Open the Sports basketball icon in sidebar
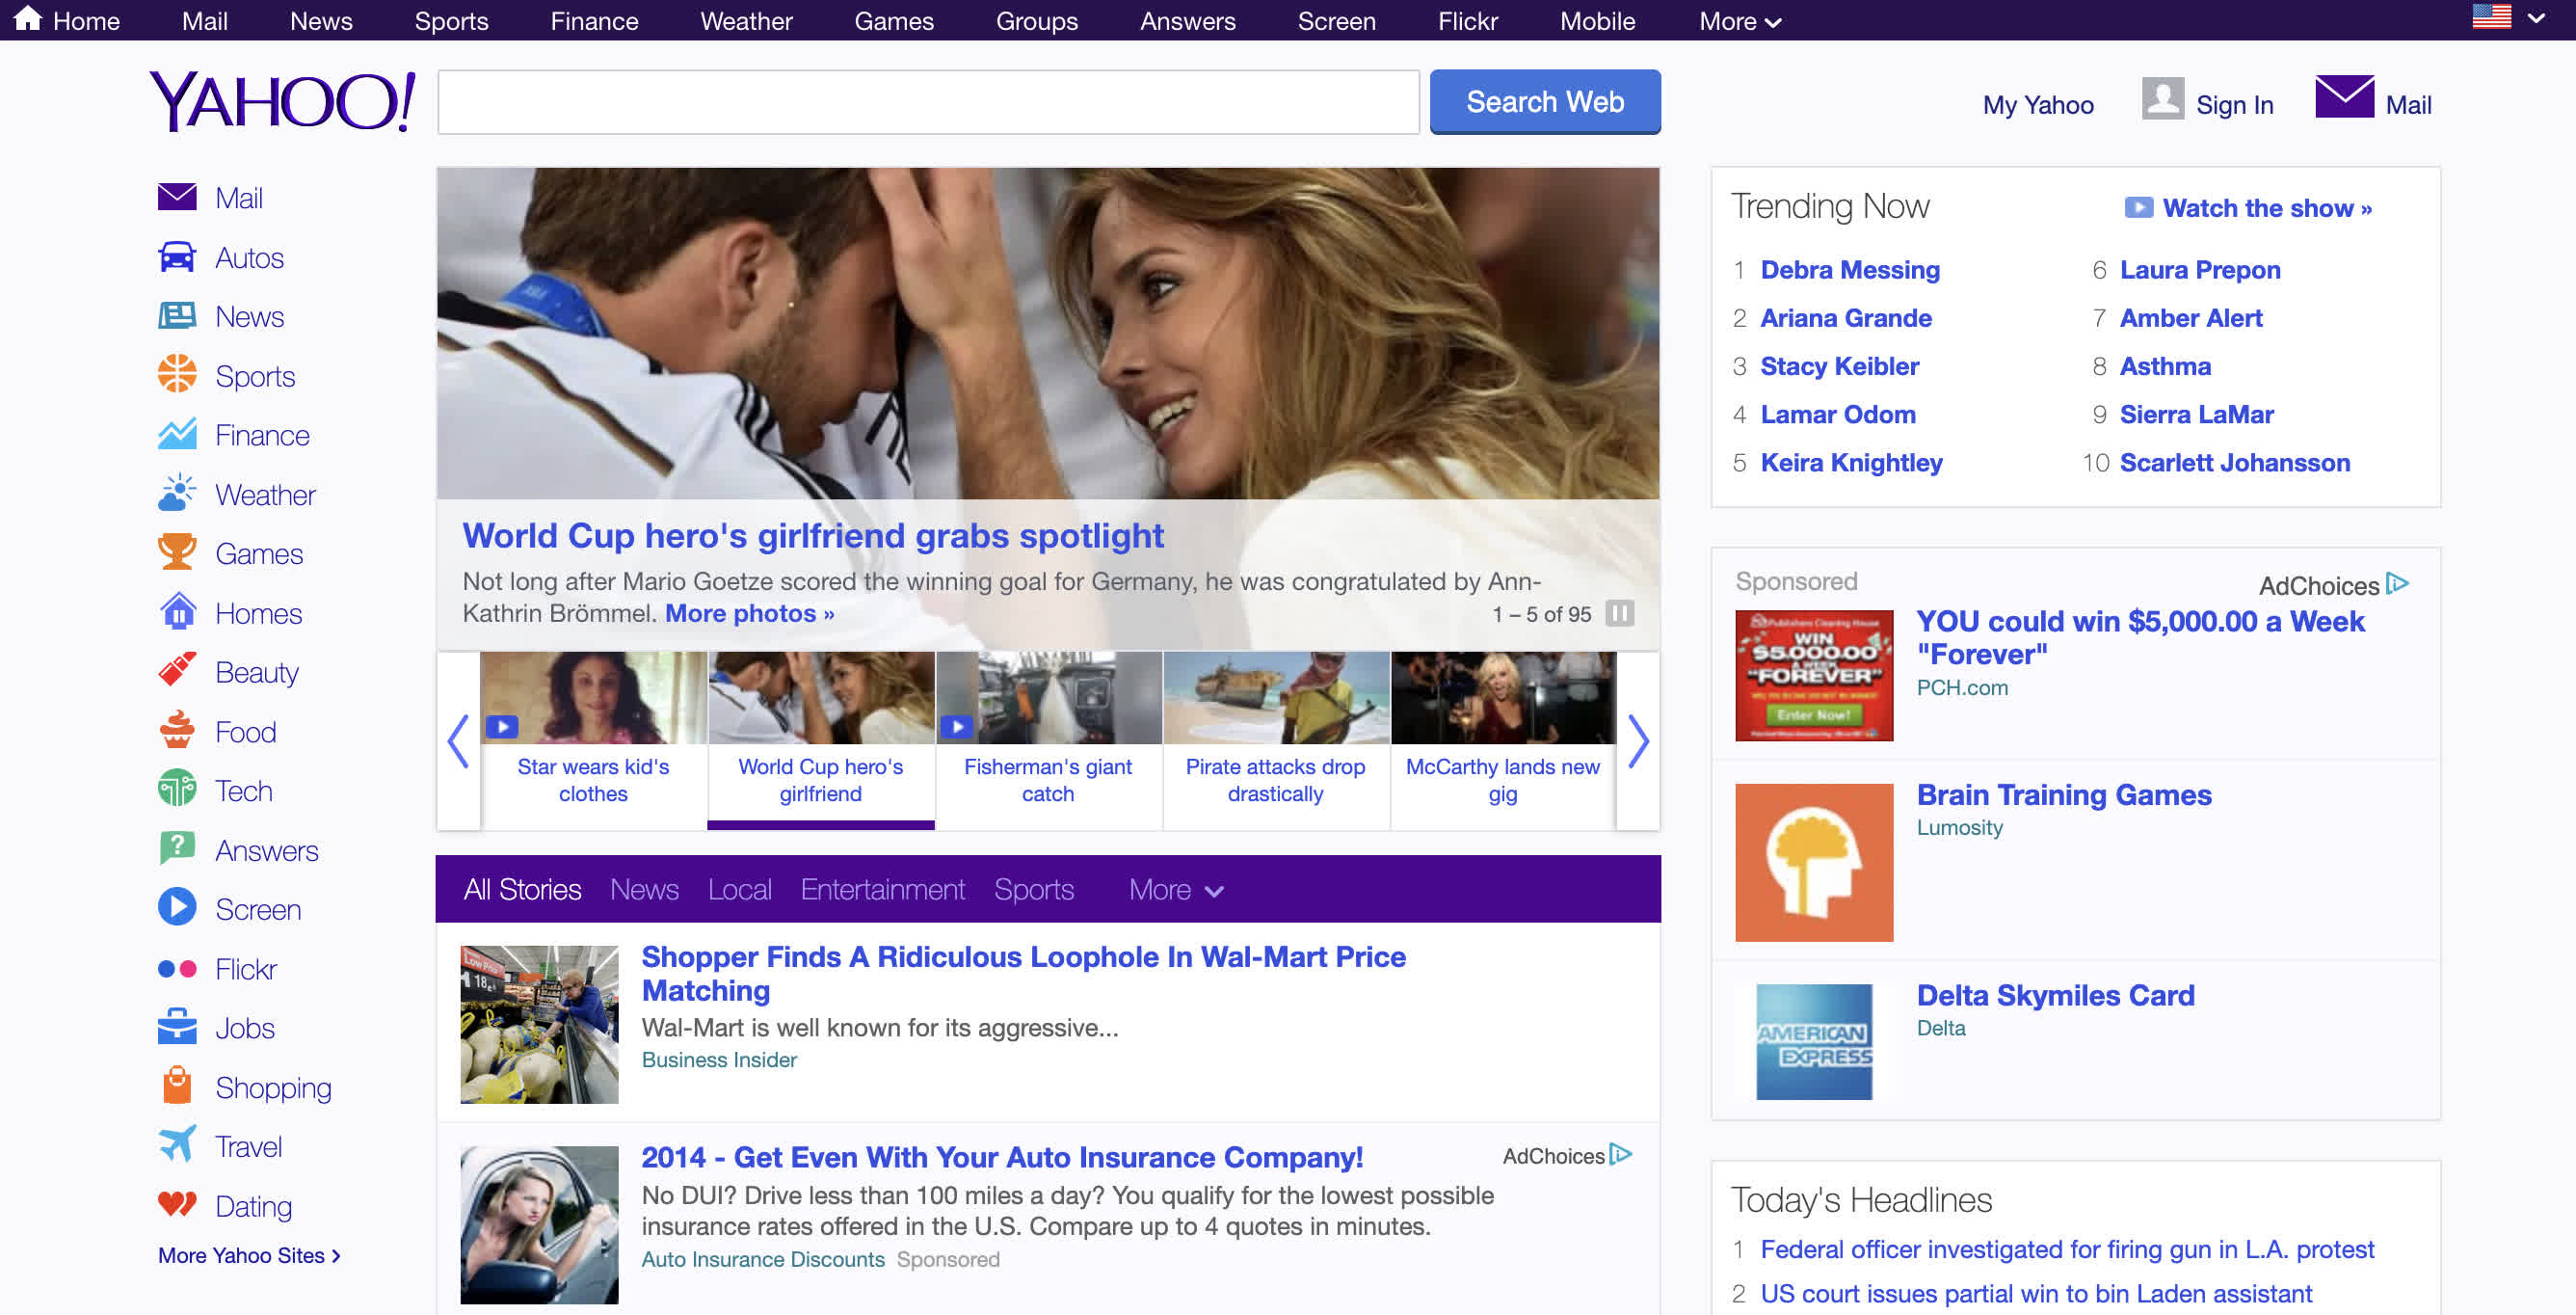The image size is (2576, 1315). tap(177, 375)
